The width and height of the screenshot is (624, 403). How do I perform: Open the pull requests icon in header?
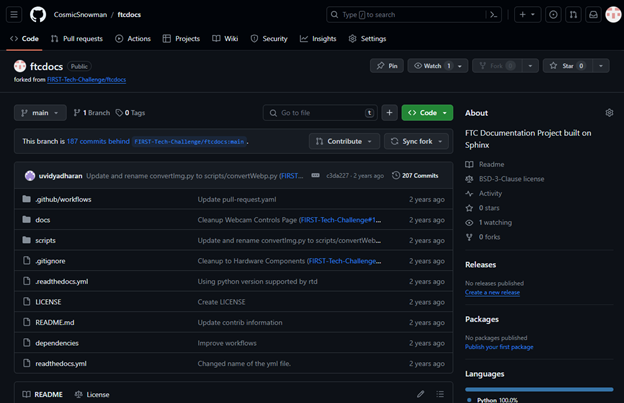pyautogui.click(x=573, y=15)
